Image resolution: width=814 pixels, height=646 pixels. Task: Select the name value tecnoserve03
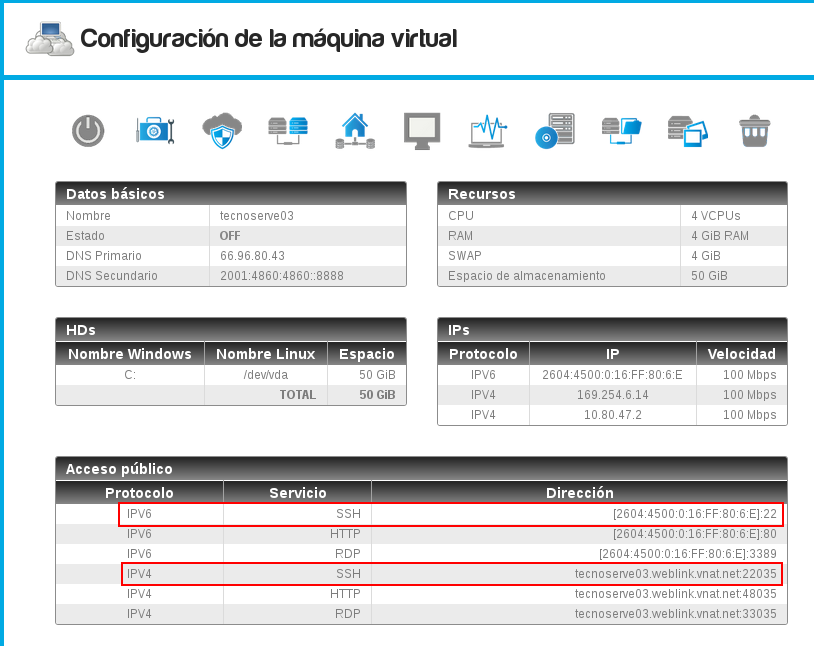pyautogui.click(x=256, y=216)
